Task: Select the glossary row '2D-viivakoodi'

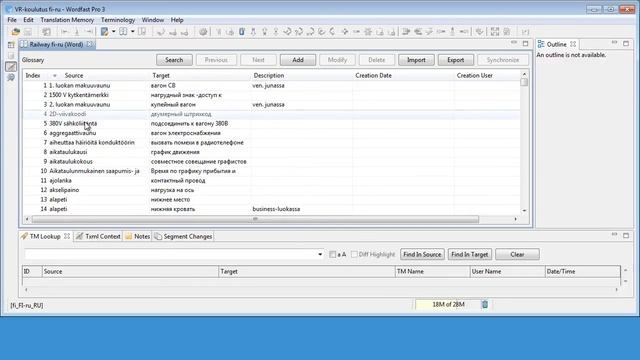Action: (x=271, y=114)
